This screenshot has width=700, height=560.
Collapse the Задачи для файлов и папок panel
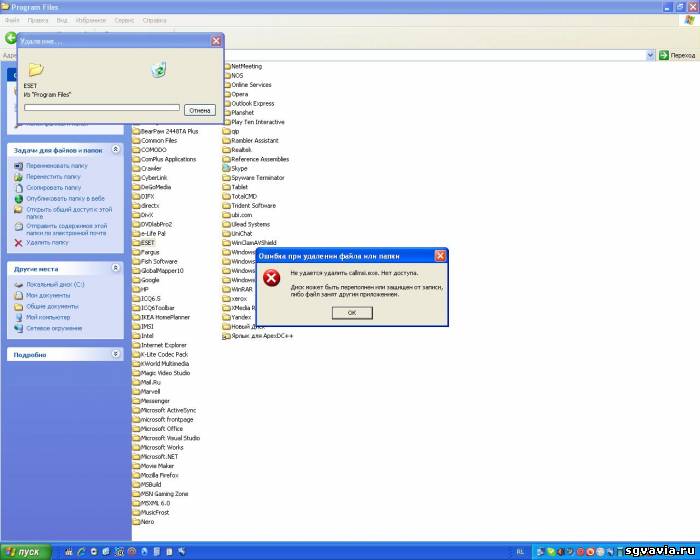click(116, 149)
